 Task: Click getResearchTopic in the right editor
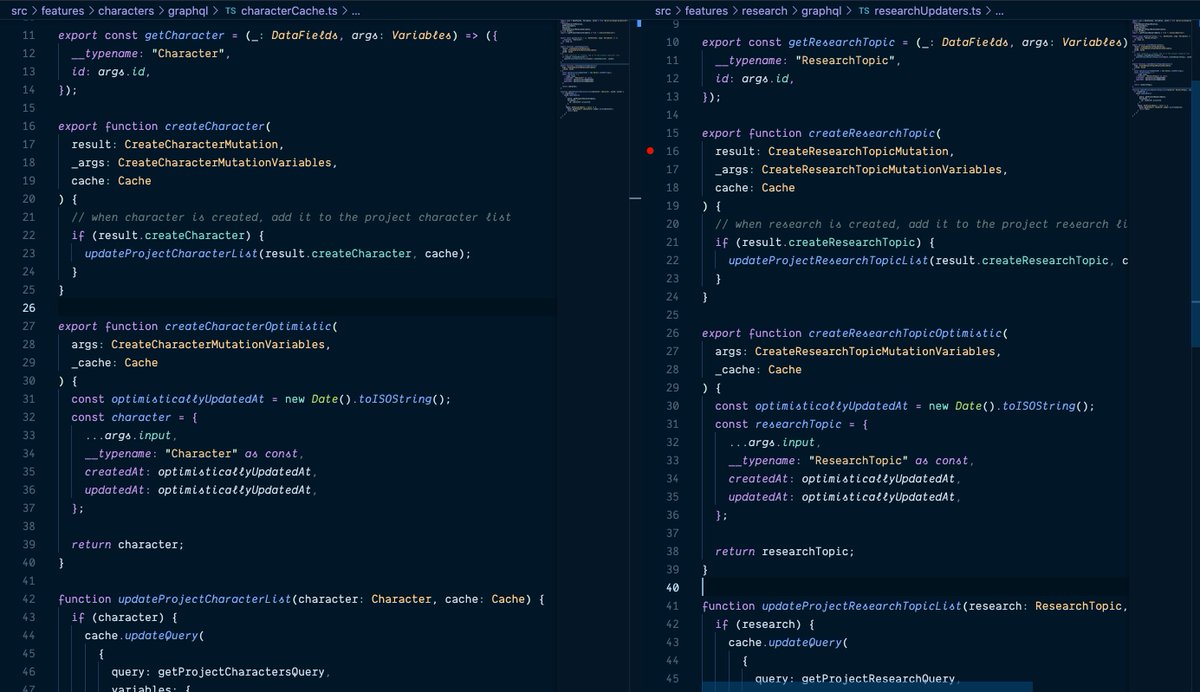(x=842, y=42)
